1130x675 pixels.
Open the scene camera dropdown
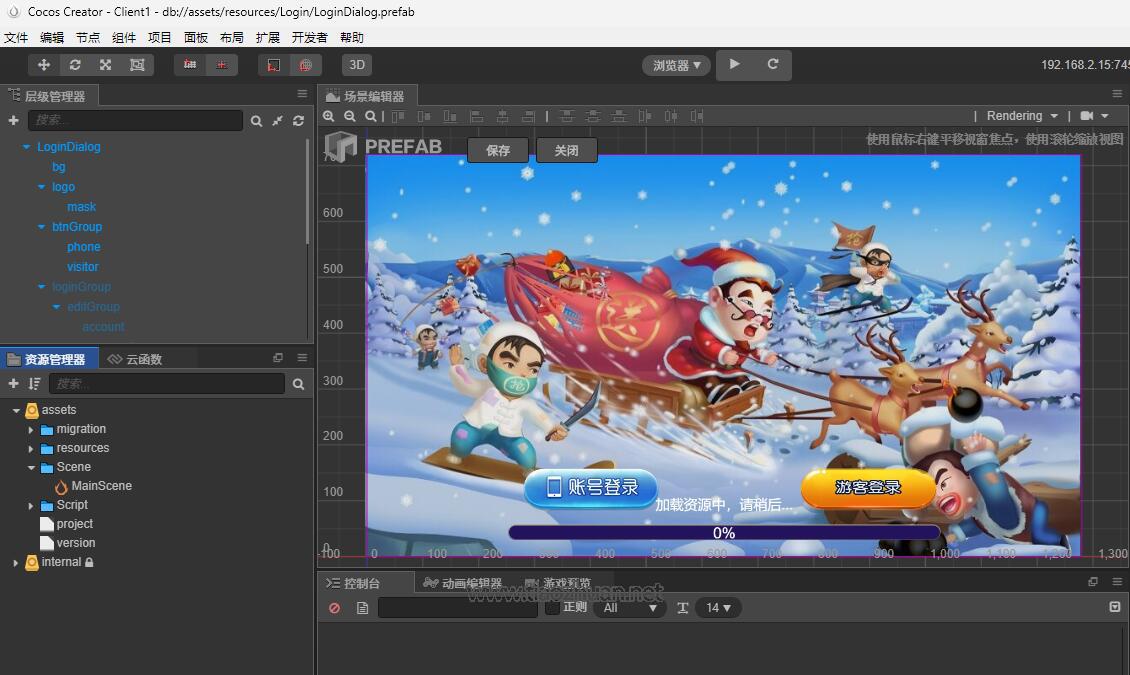tap(1094, 116)
